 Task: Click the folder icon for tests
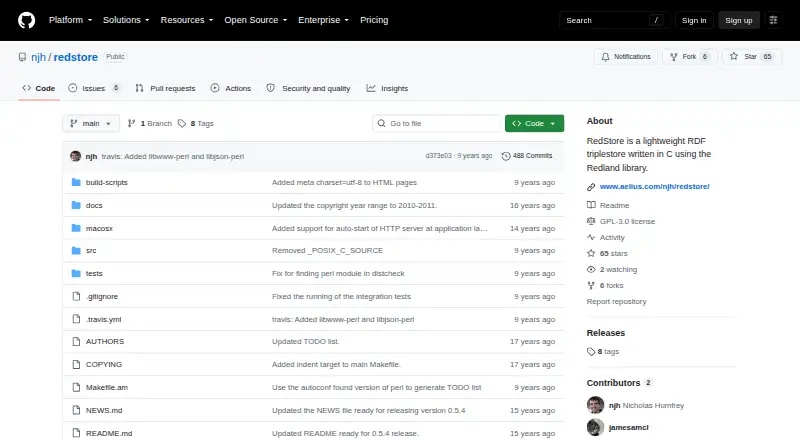tap(76, 274)
